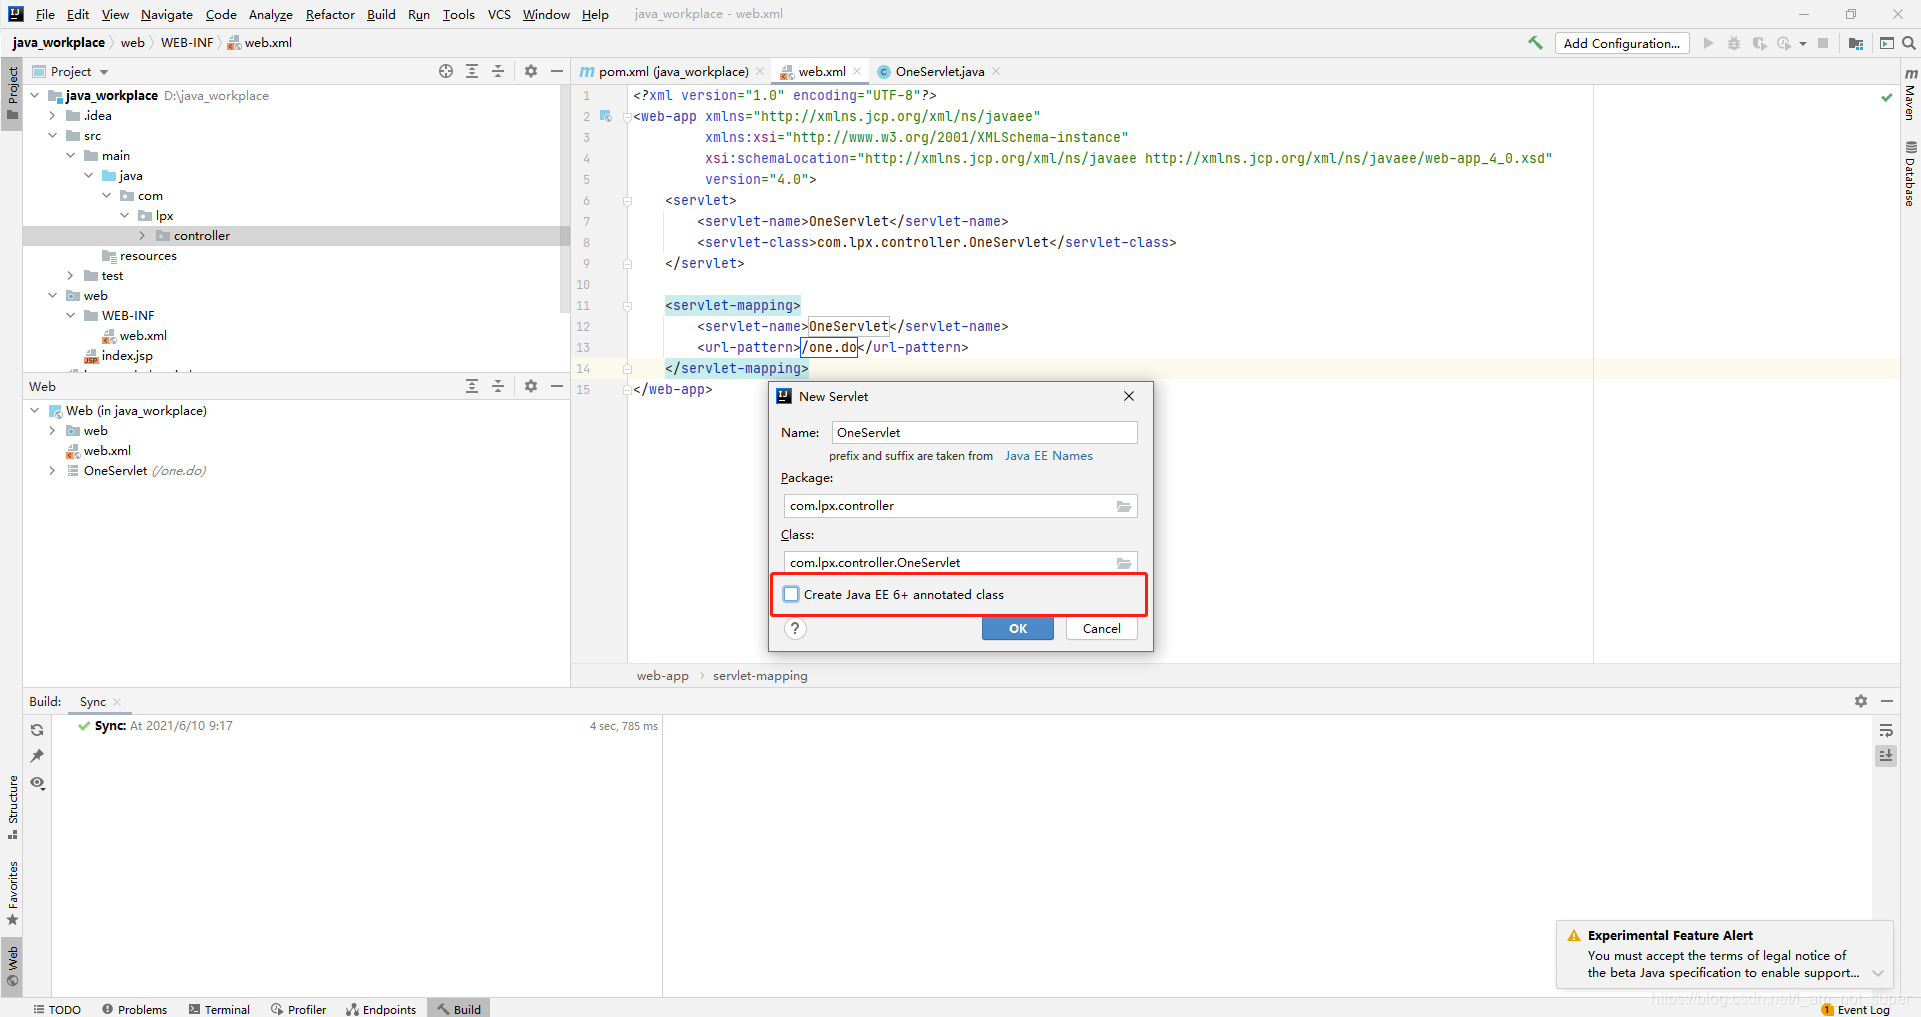Viewport: 1921px width, 1017px height.
Task: Switch to the pom.xml editor tab
Action: click(672, 71)
